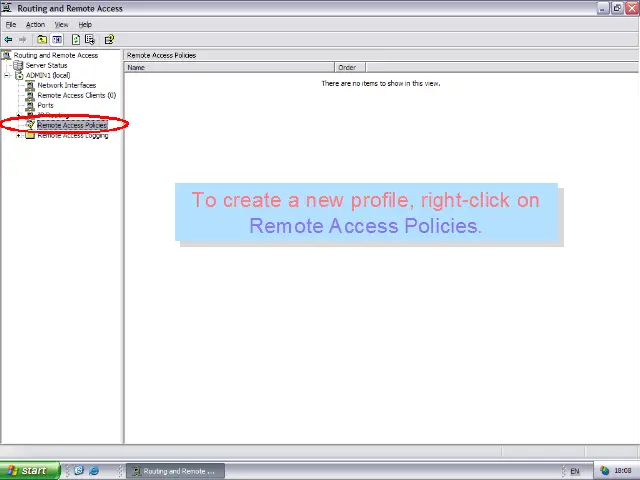Image resolution: width=640 pixels, height=480 pixels.
Task: Click the 18:08 taskbar clock
Action: point(623,471)
